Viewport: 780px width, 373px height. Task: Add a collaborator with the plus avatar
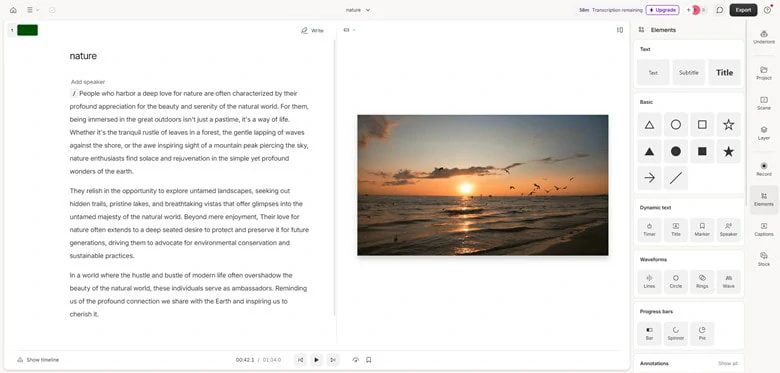689,10
